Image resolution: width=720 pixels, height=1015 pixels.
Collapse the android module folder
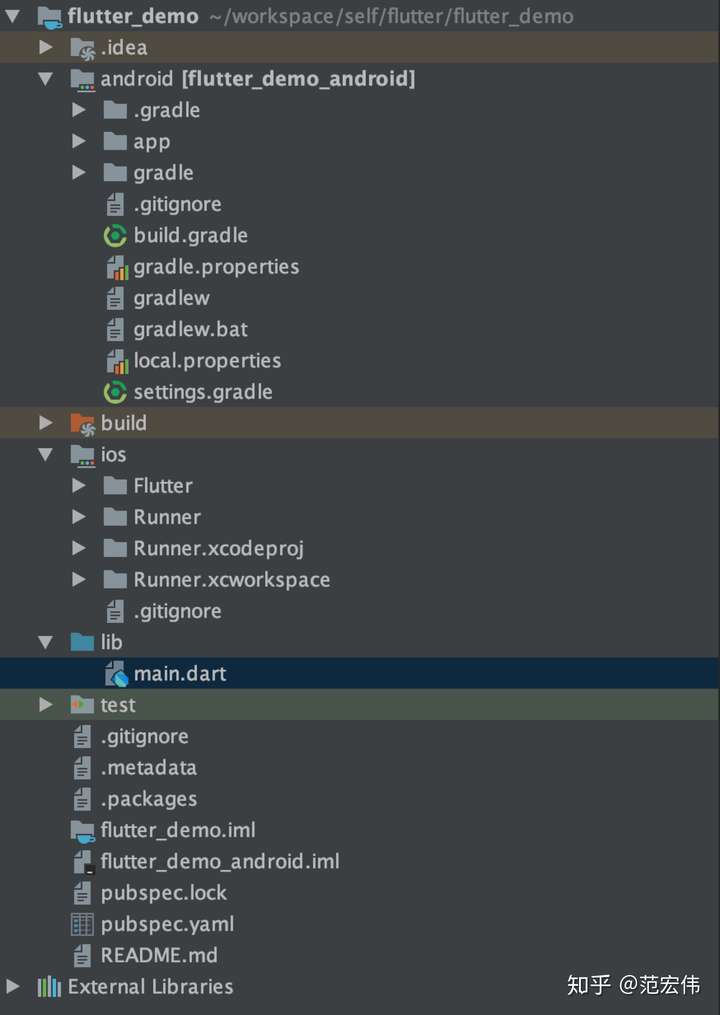[46, 79]
